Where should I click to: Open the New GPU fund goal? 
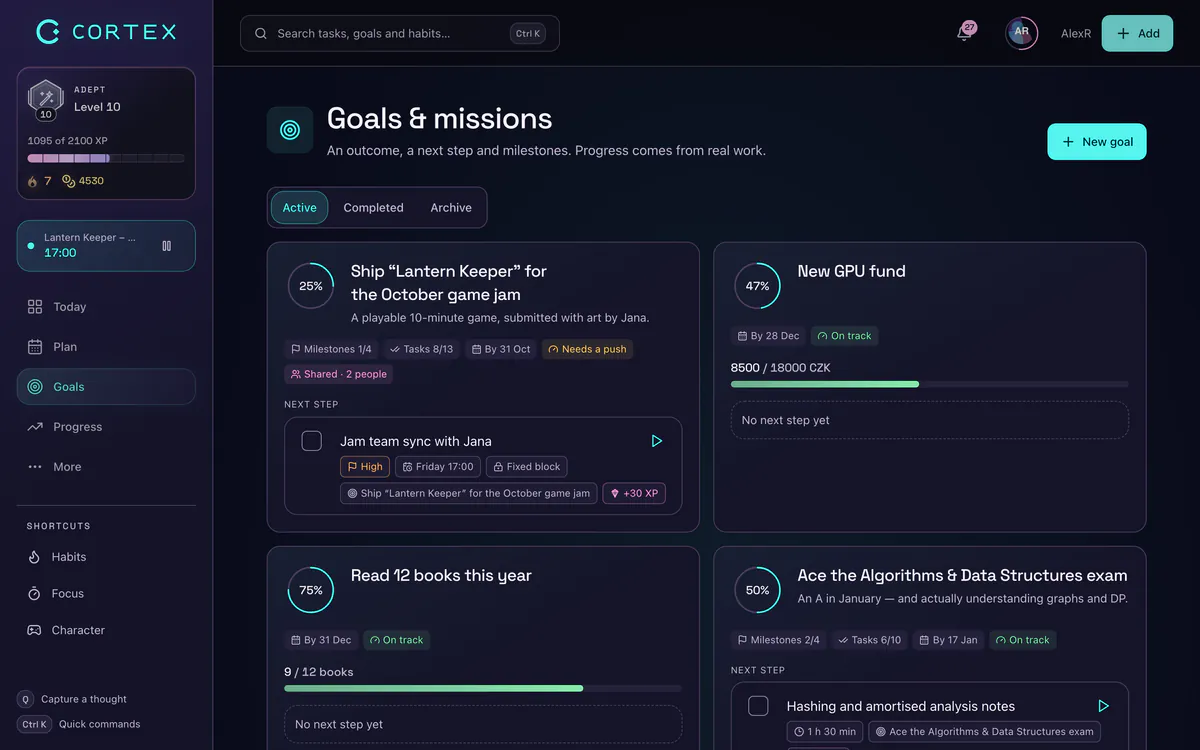pyautogui.click(x=852, y=271)
